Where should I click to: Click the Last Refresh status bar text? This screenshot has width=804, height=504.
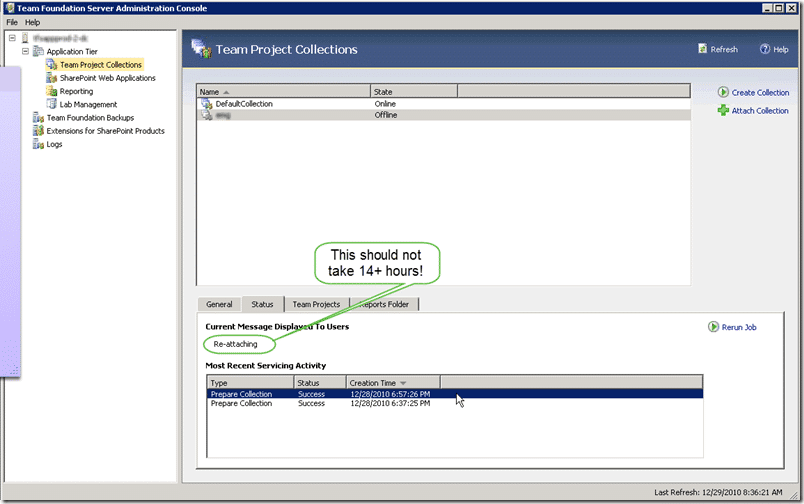[x=718, y=492]
